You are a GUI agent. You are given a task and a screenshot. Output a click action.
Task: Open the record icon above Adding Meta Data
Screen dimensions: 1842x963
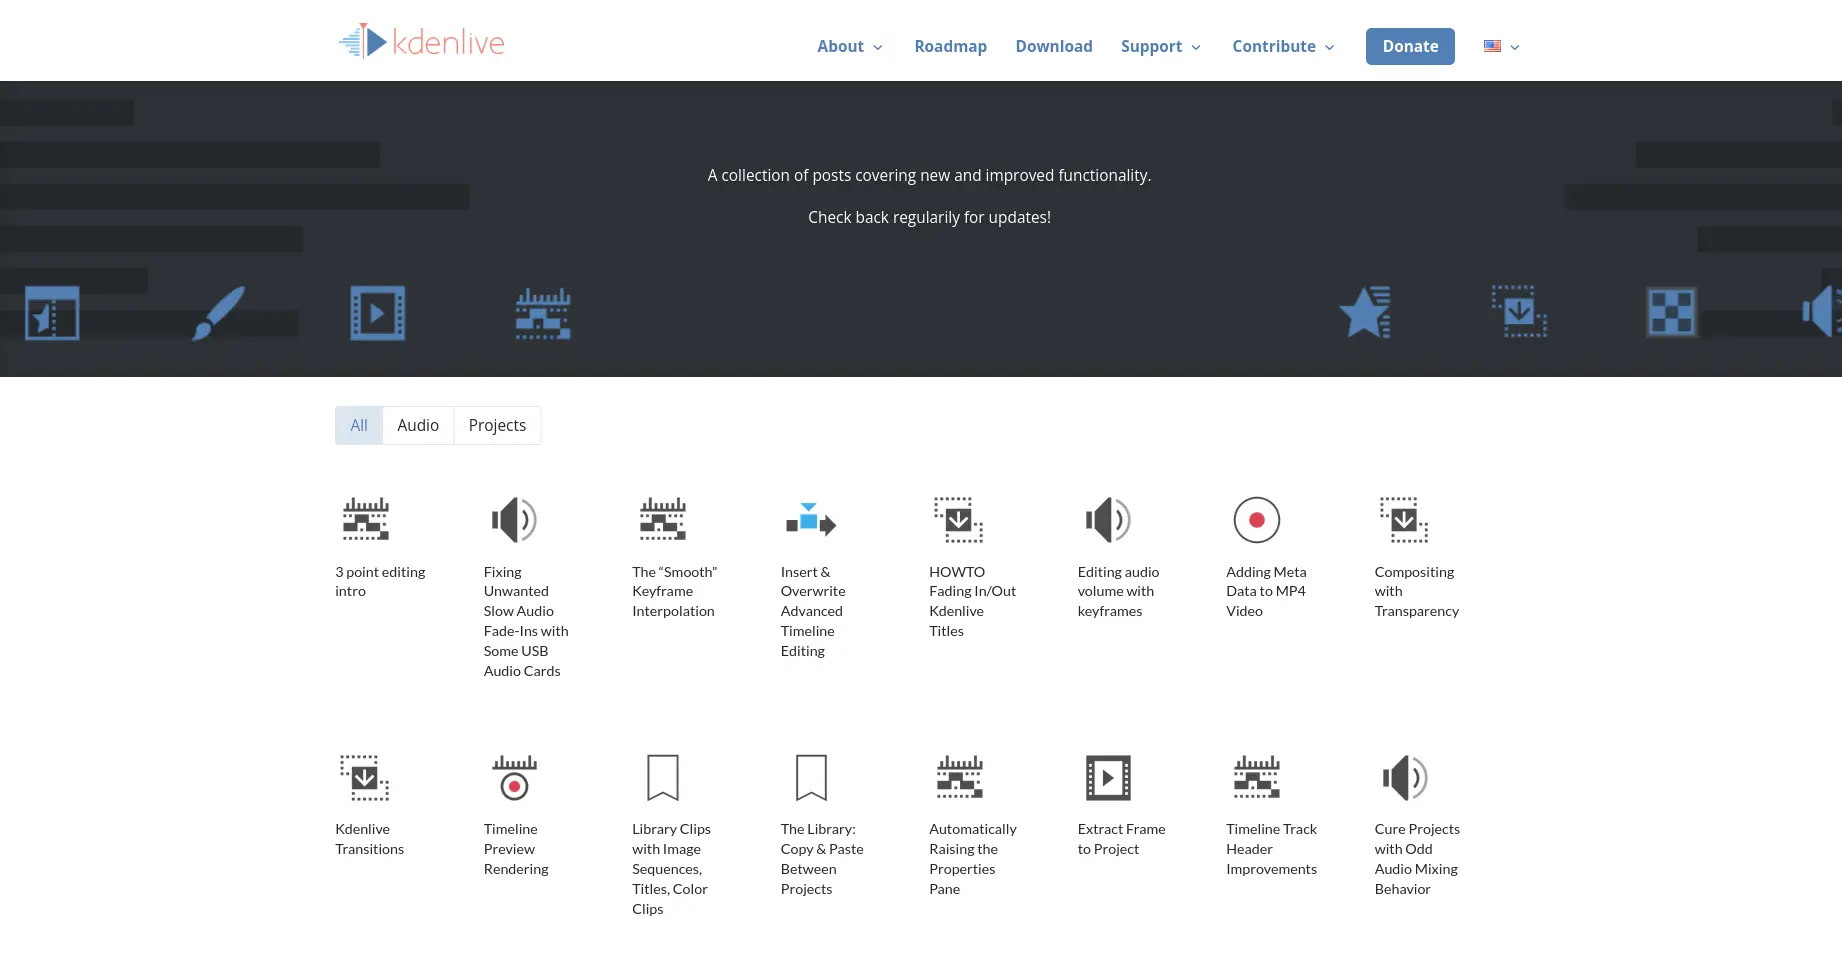click(1256, 520)
